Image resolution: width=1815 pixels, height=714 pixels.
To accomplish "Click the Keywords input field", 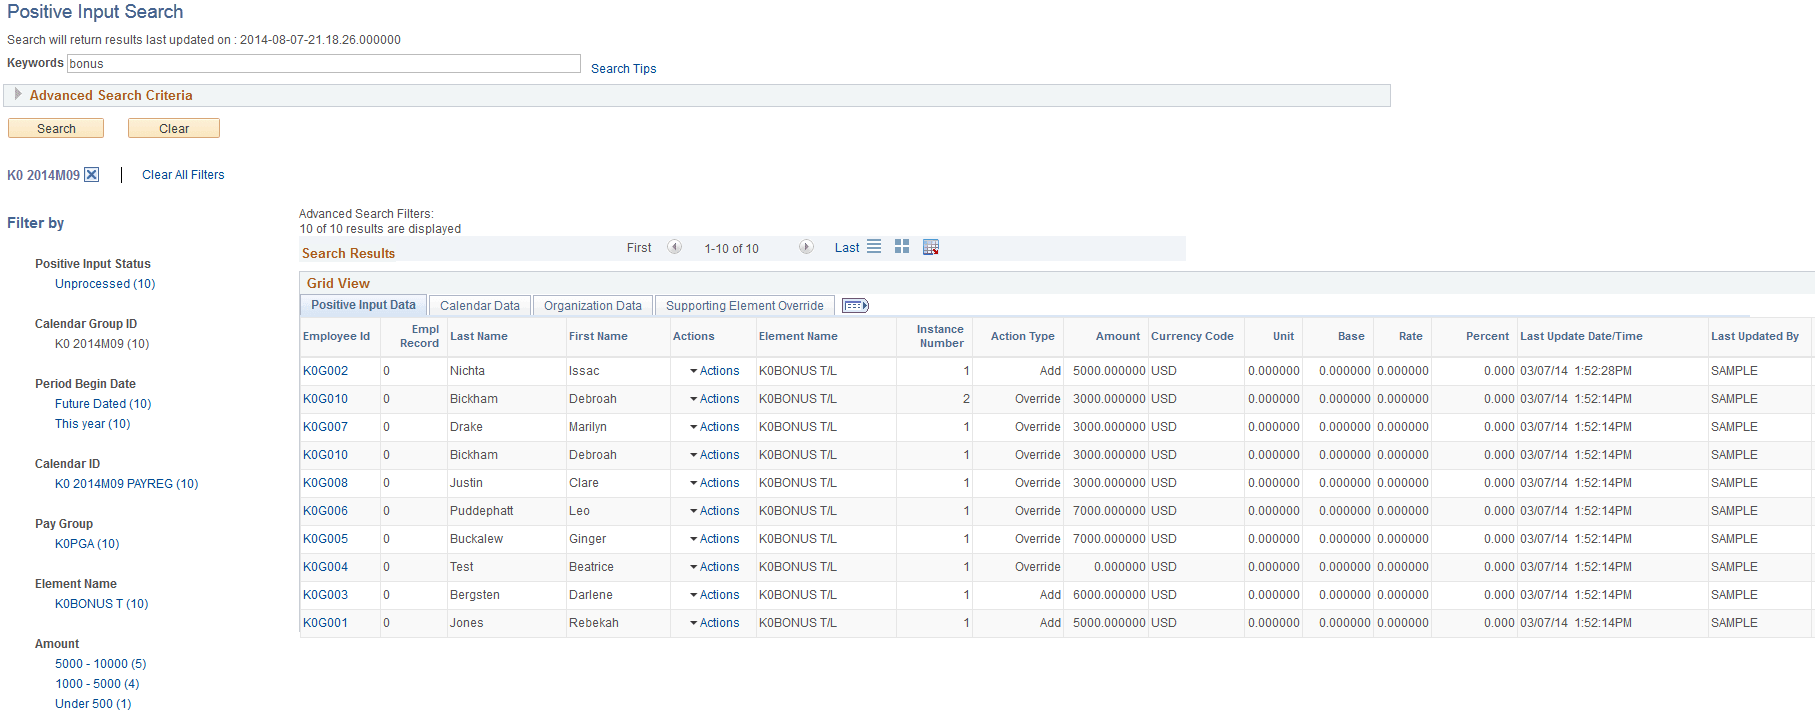I will coord(324,63).
